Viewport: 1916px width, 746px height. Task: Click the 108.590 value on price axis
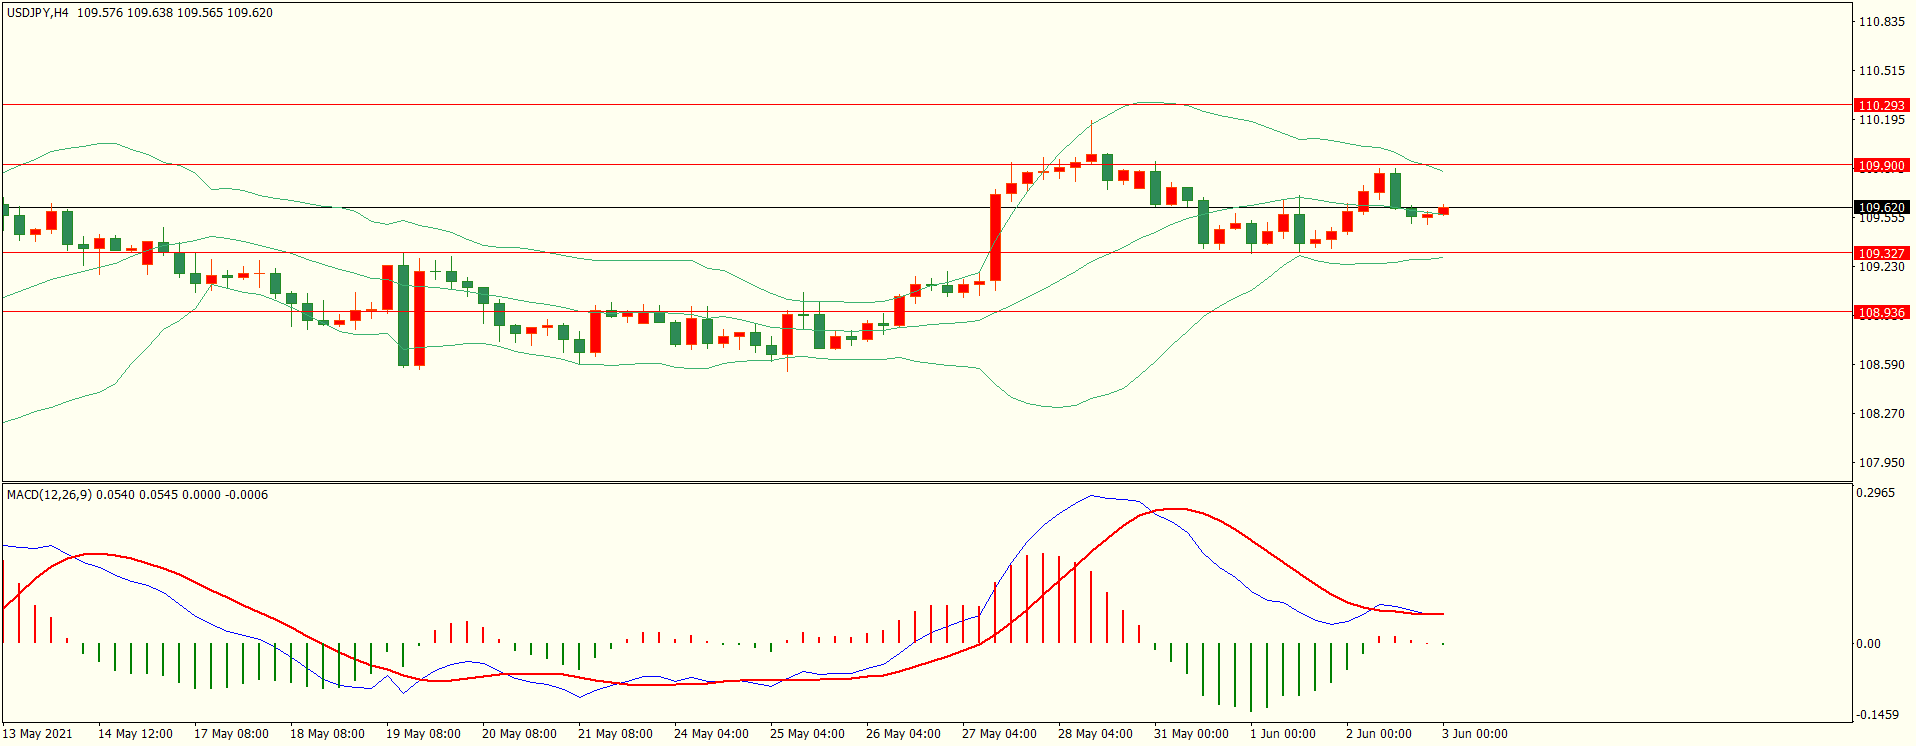[1881, 365]
